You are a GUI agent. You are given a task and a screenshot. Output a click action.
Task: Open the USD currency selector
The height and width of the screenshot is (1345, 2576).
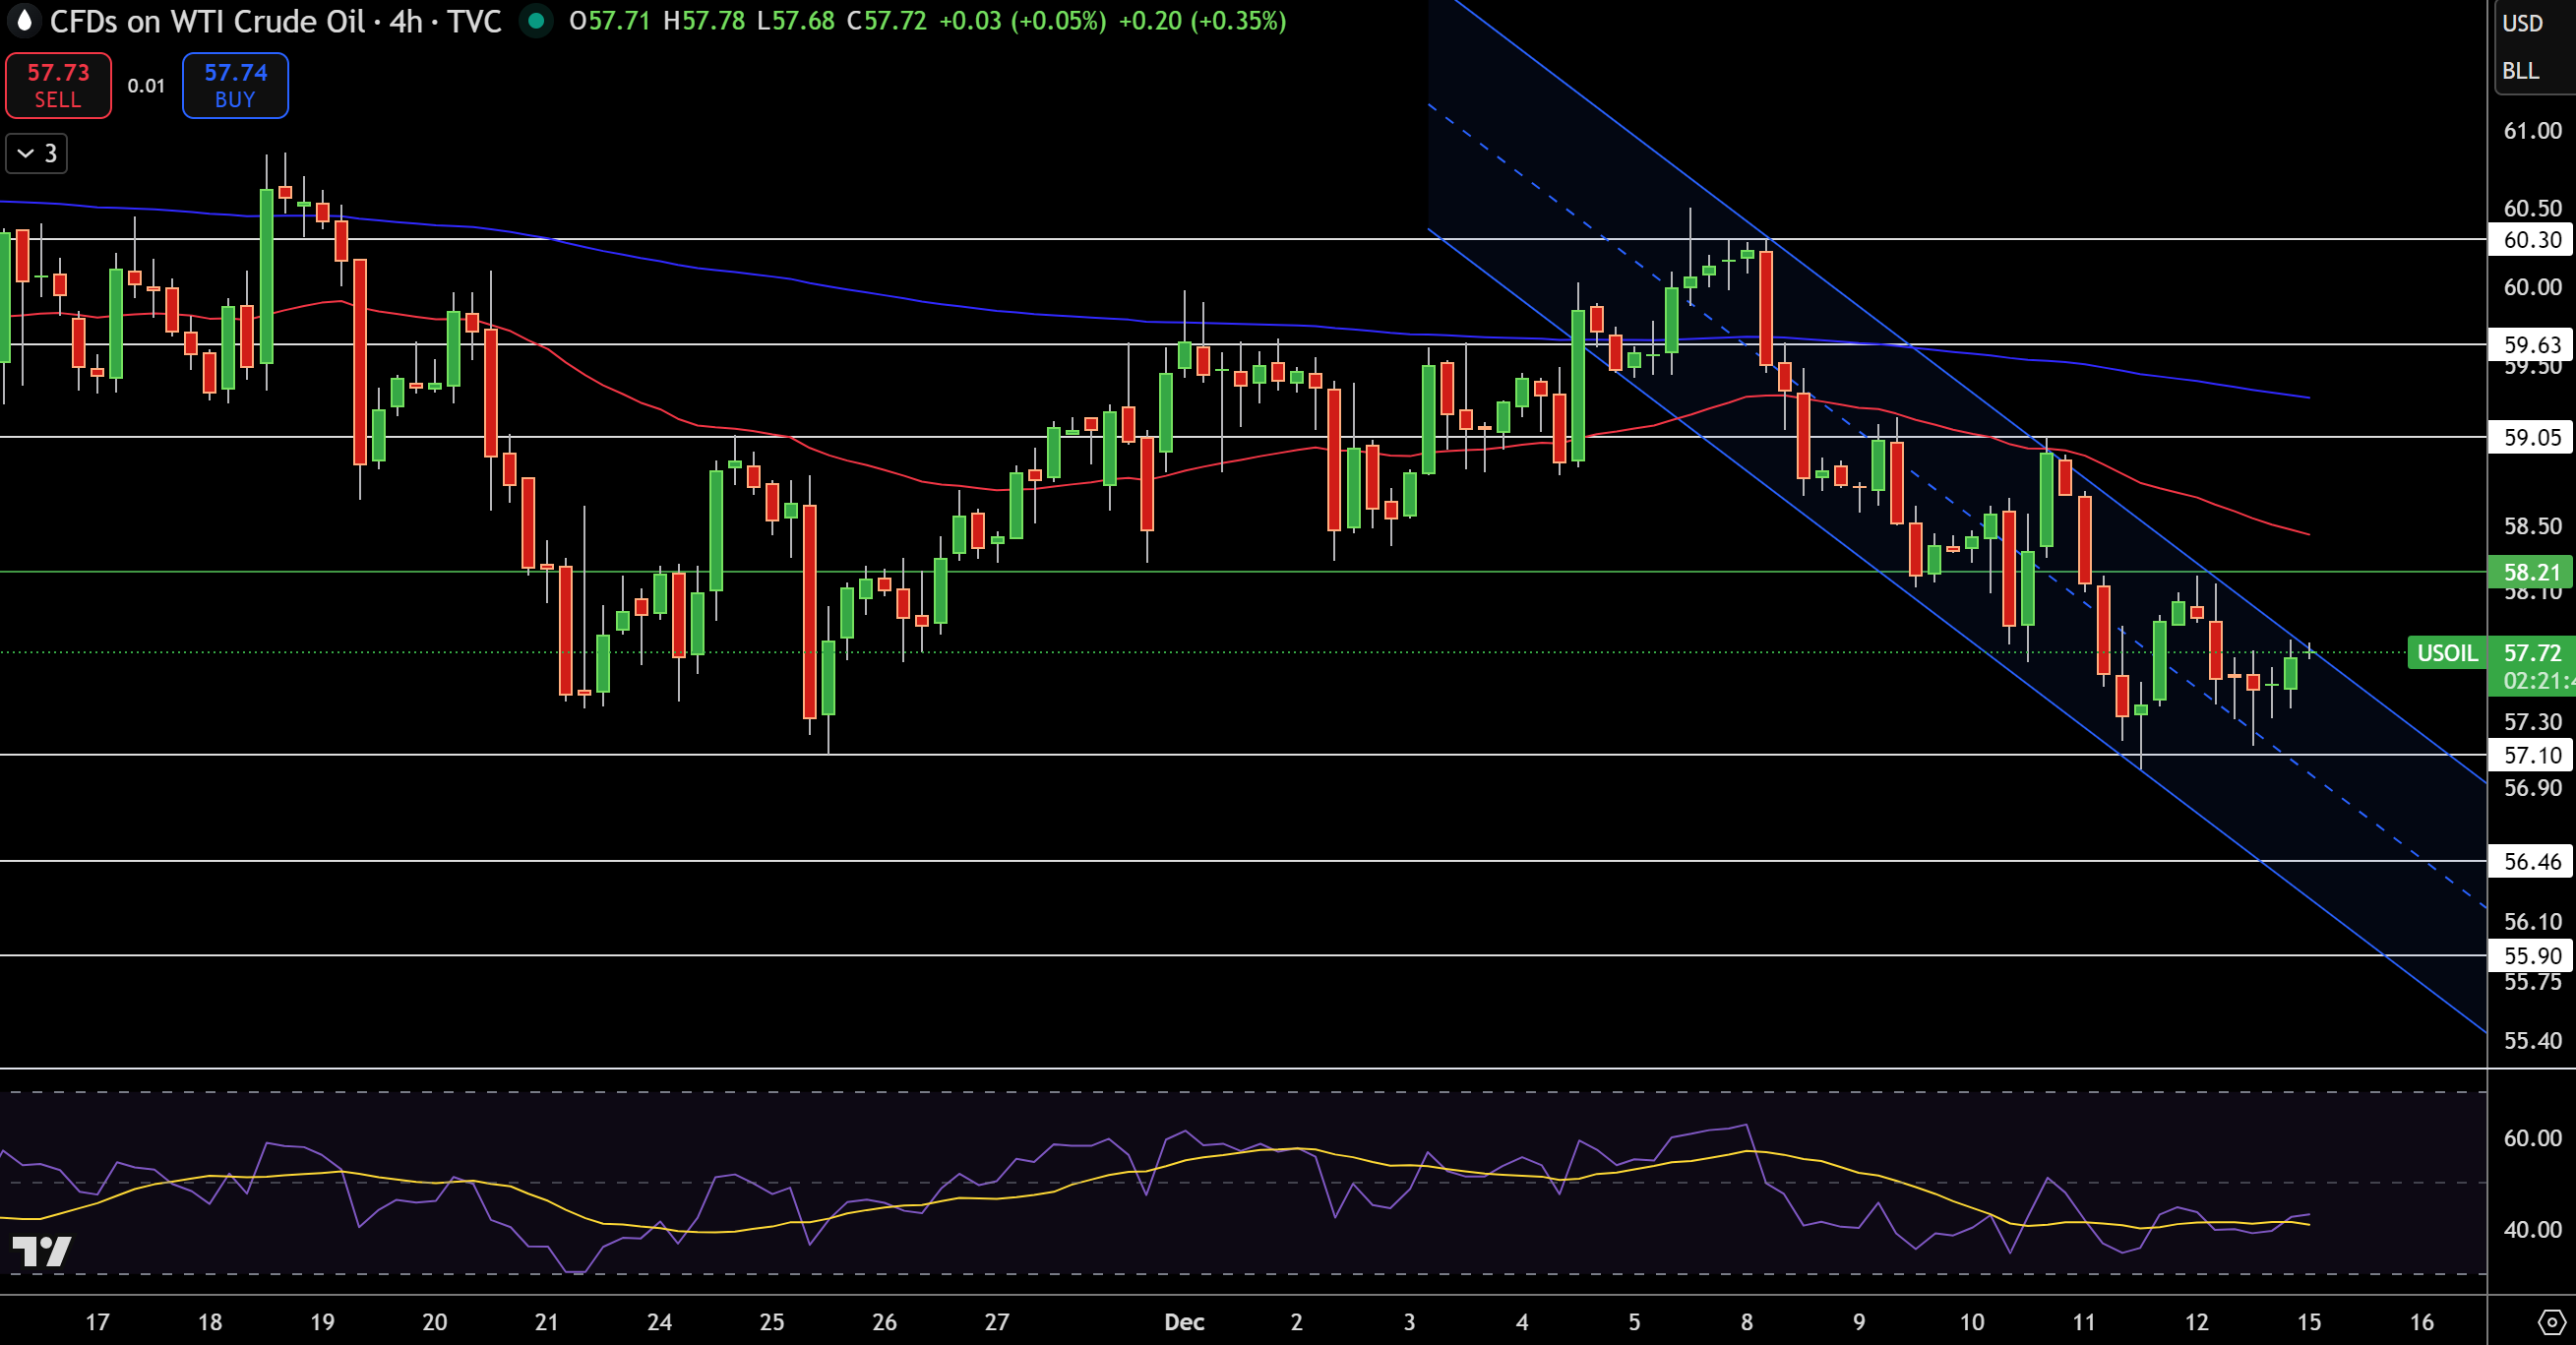[x=2522, y=23]
